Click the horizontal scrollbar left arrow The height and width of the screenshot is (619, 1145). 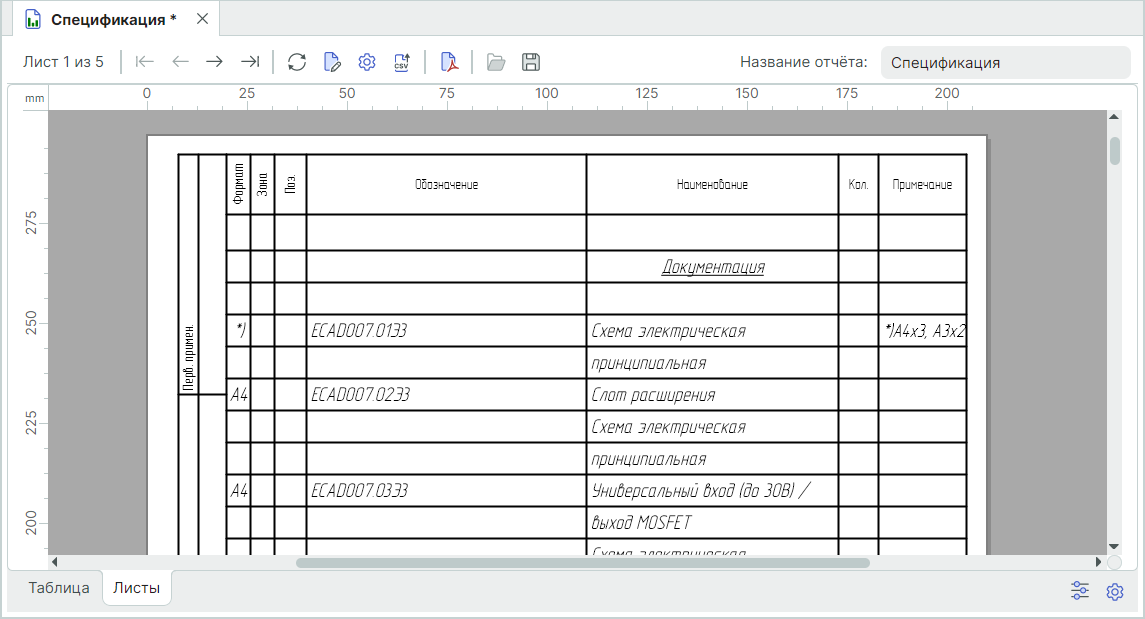[x=55, y=563]
